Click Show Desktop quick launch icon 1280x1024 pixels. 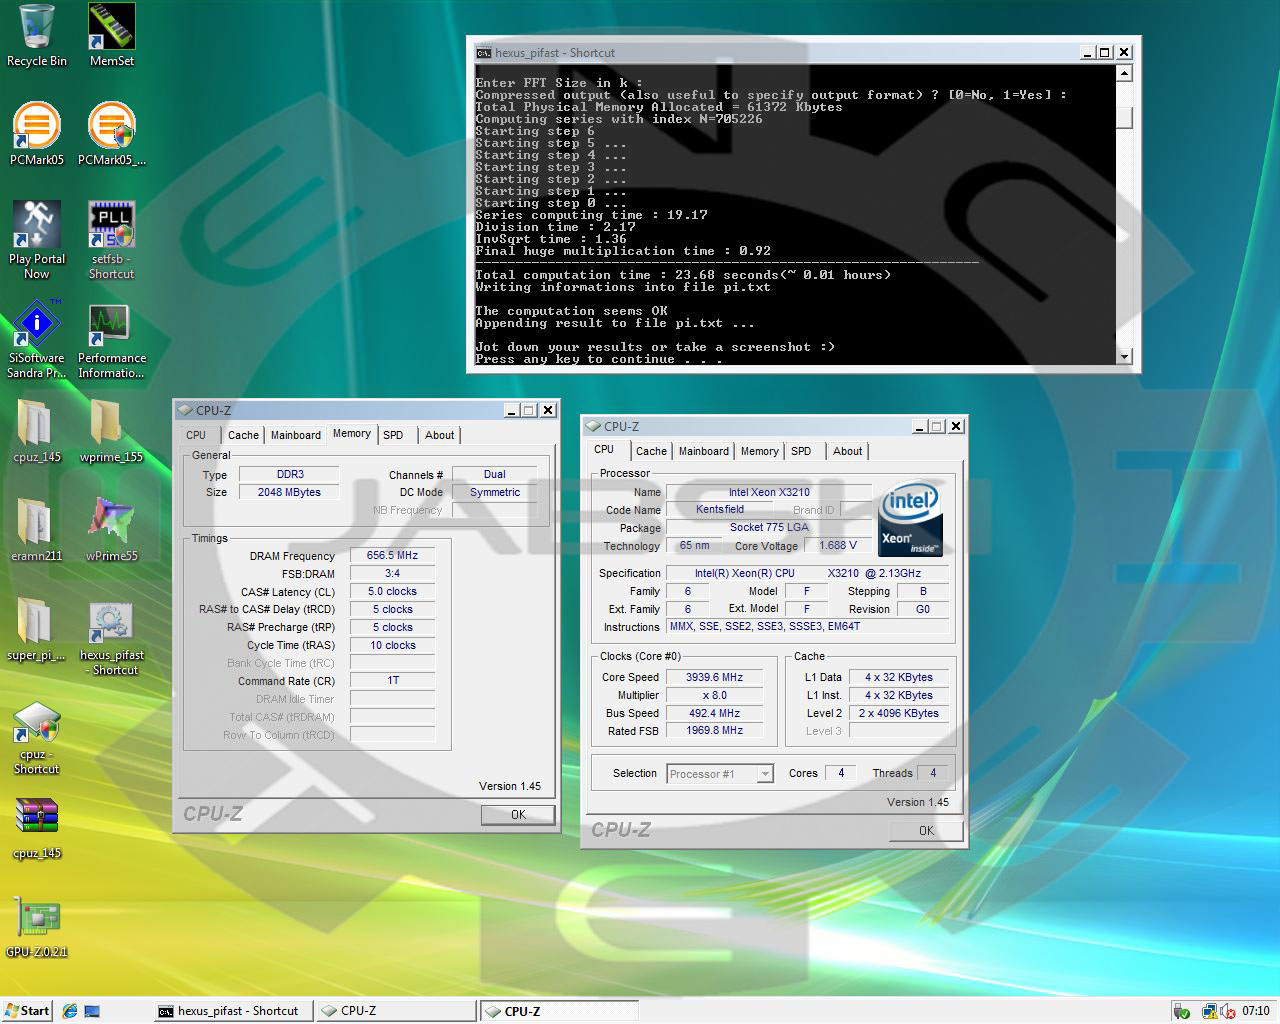pyautogui.click(x=92, y=1011)
